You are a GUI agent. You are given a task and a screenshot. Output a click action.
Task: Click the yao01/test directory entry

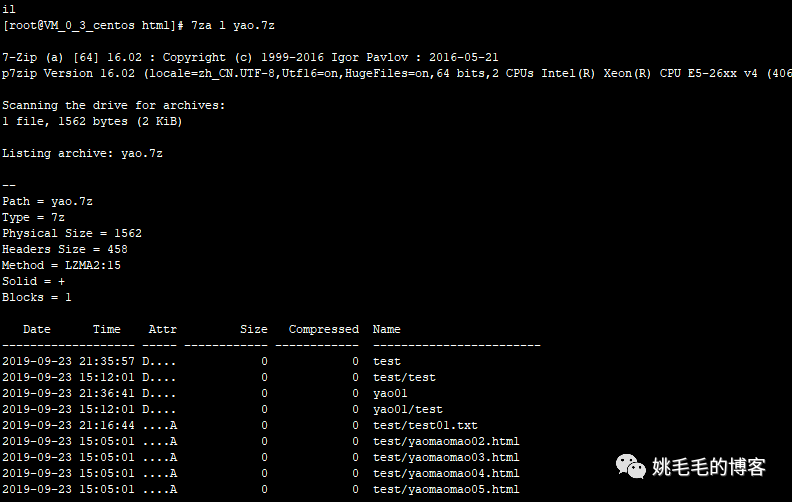408,409
